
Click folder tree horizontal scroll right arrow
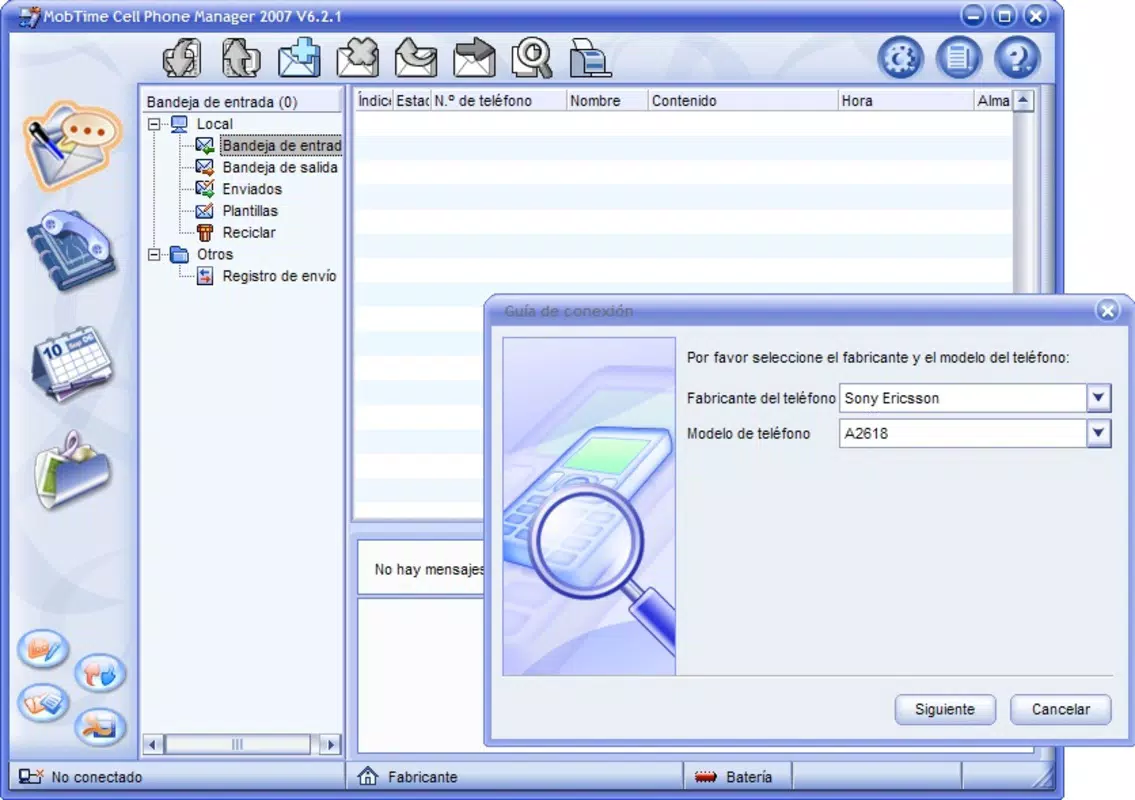pyautogui.click(x=331, y=744)
